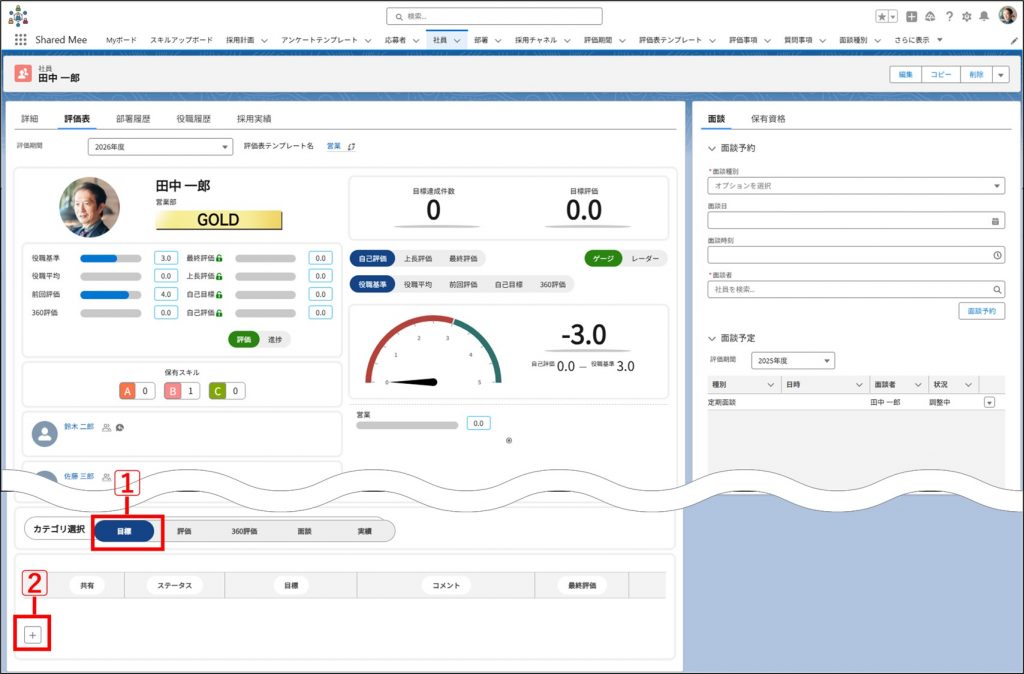Switch chart view to レーダー

pyautogui.click(x=645, y=258)
